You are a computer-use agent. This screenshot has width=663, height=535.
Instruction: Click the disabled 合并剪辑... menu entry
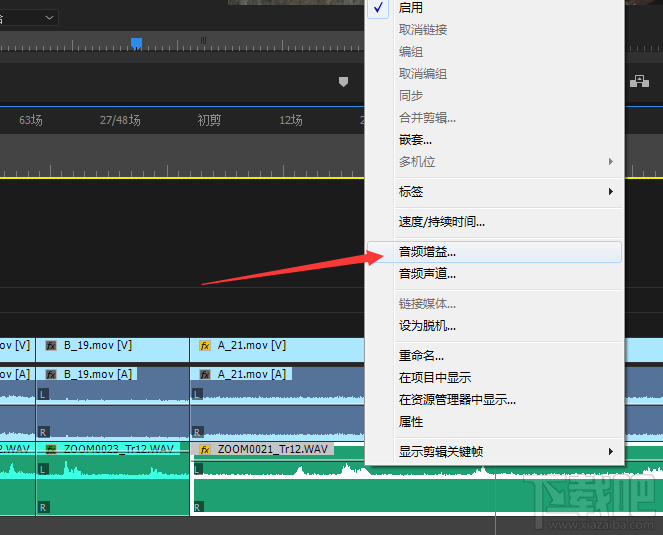(x=495, y=118)
